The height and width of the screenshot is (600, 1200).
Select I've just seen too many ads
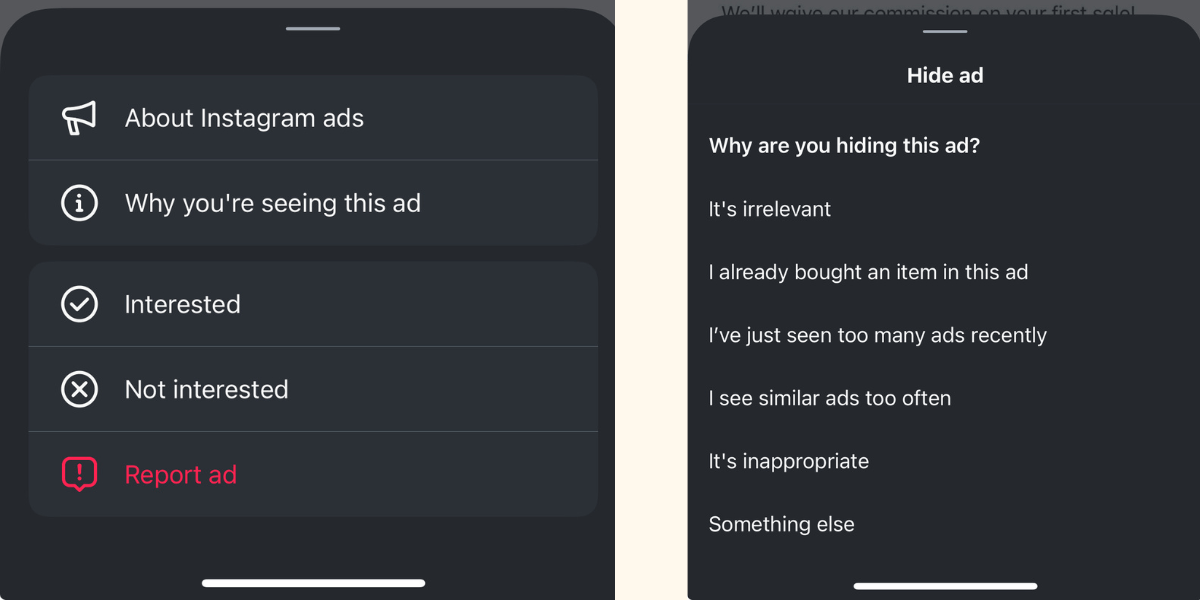[877, 335]
